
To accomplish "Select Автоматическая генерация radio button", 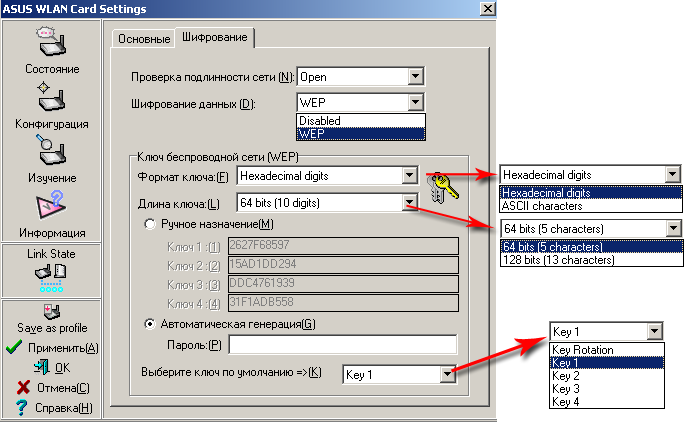I will coord(150,324).
